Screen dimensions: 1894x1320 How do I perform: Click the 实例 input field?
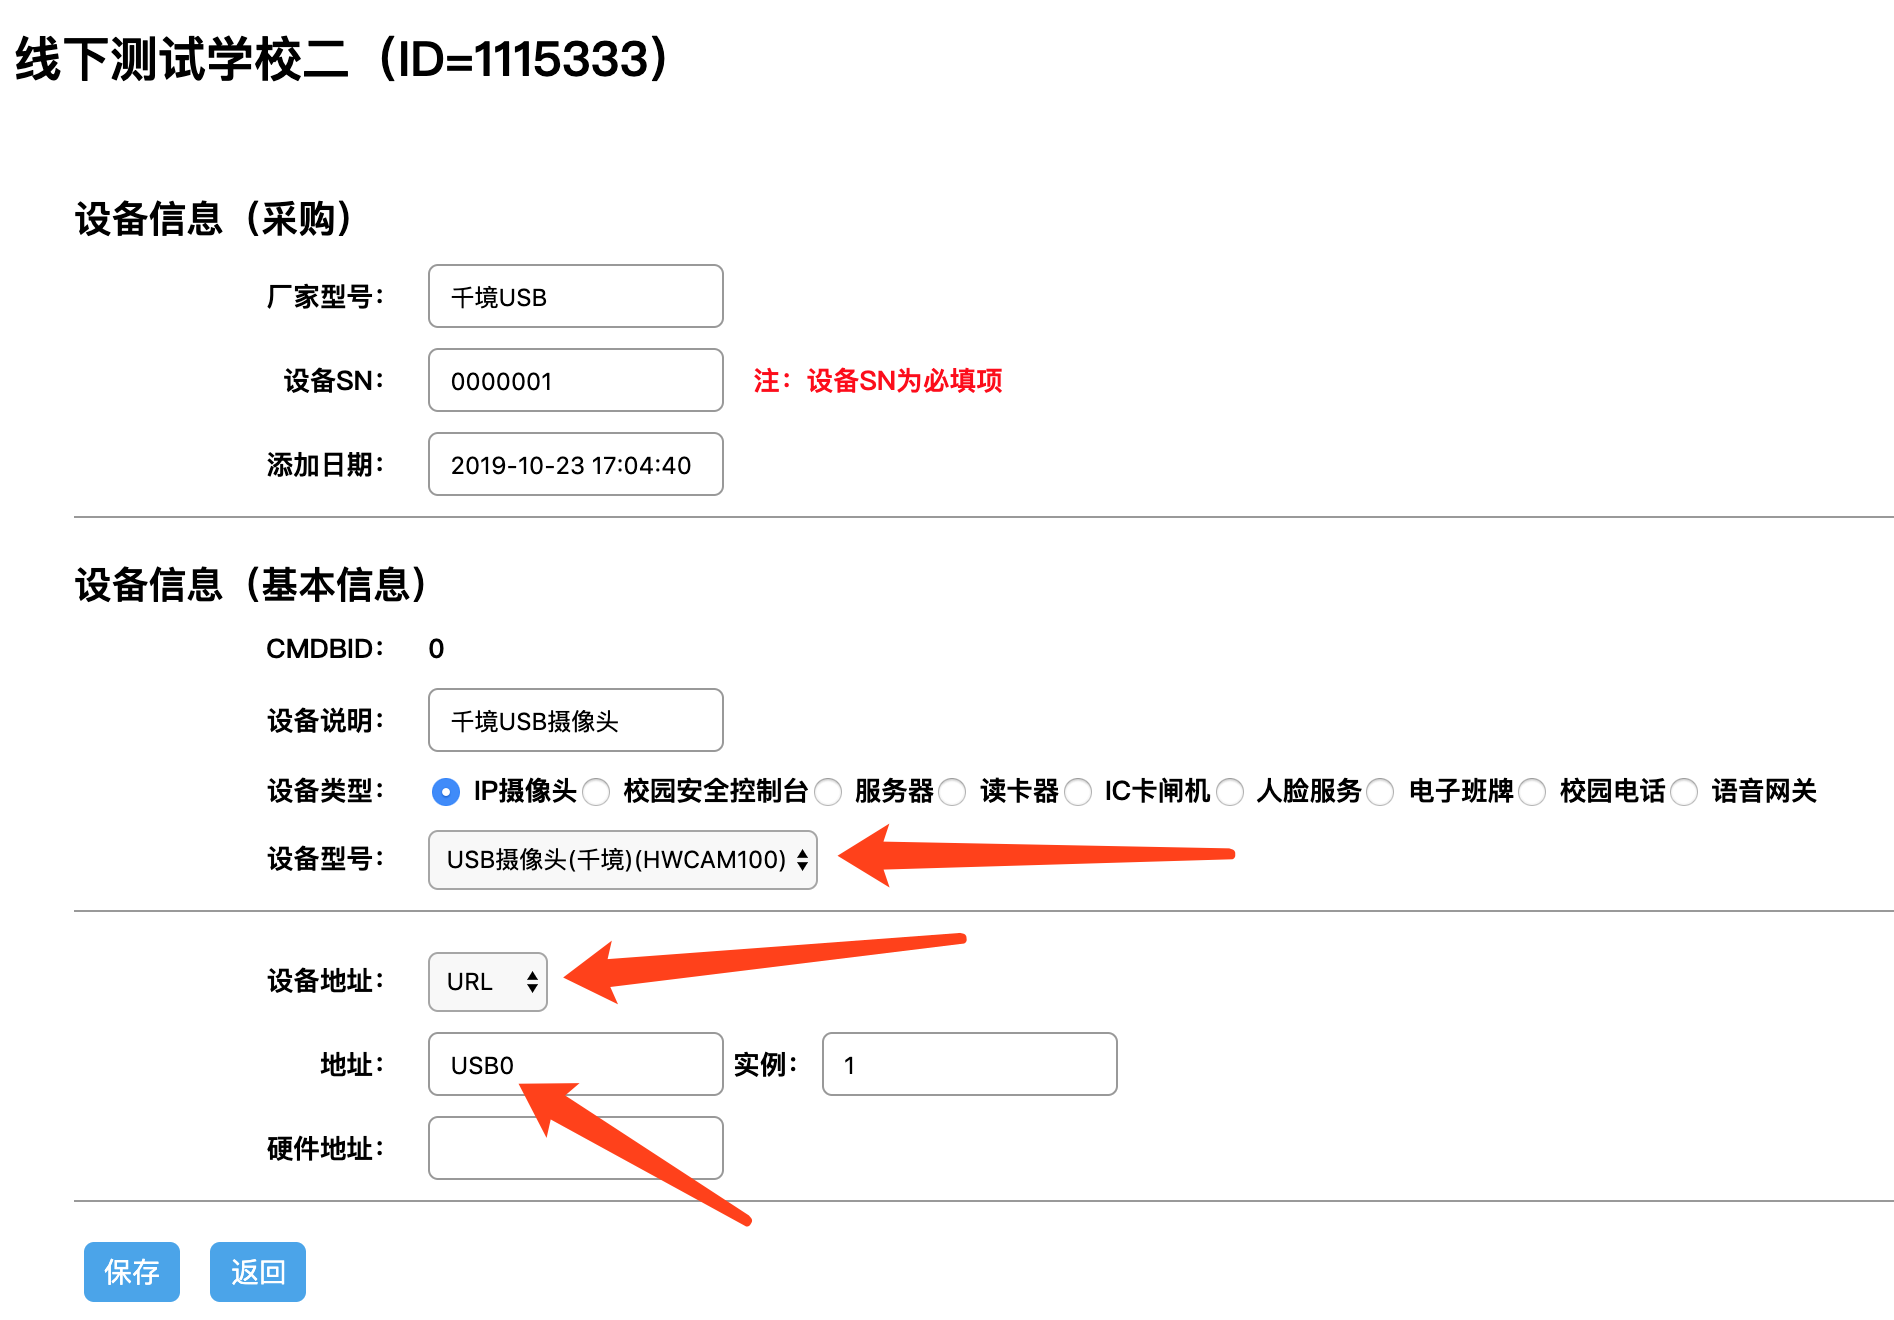[968, 1065]
